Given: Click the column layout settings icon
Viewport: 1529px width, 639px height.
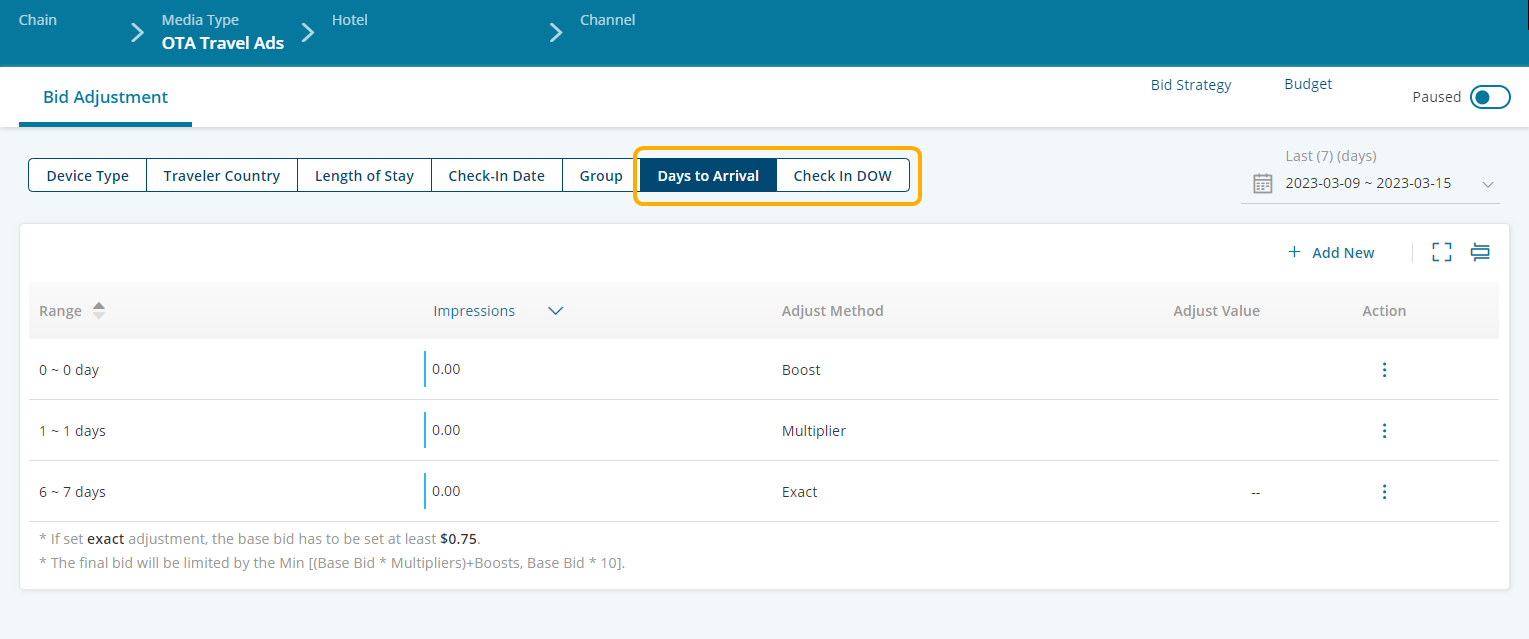Looking at the screenshot, I should click(1481, 252).
